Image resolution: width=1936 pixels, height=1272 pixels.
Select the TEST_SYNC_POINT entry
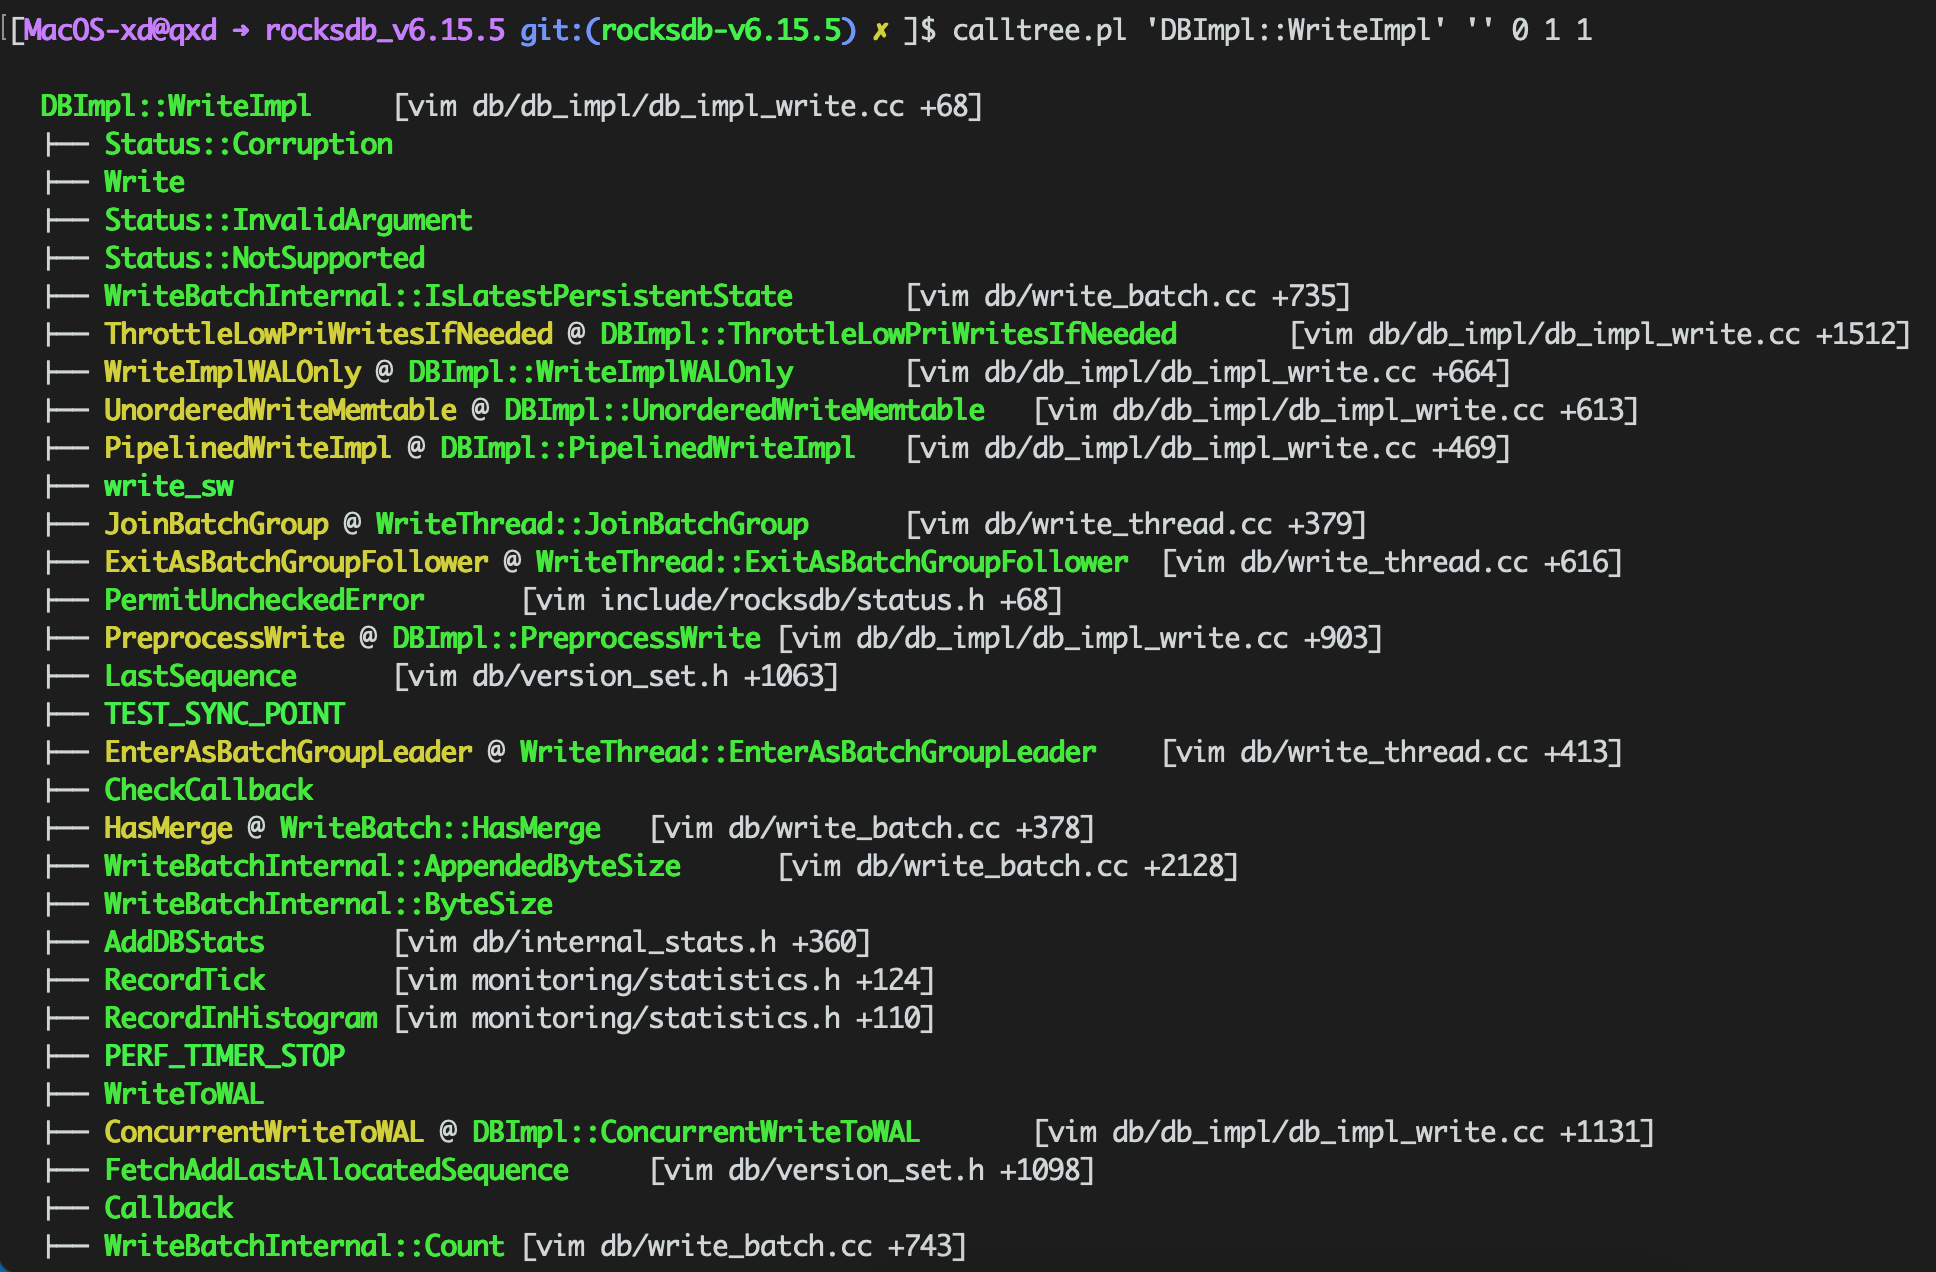coord(225,714)
